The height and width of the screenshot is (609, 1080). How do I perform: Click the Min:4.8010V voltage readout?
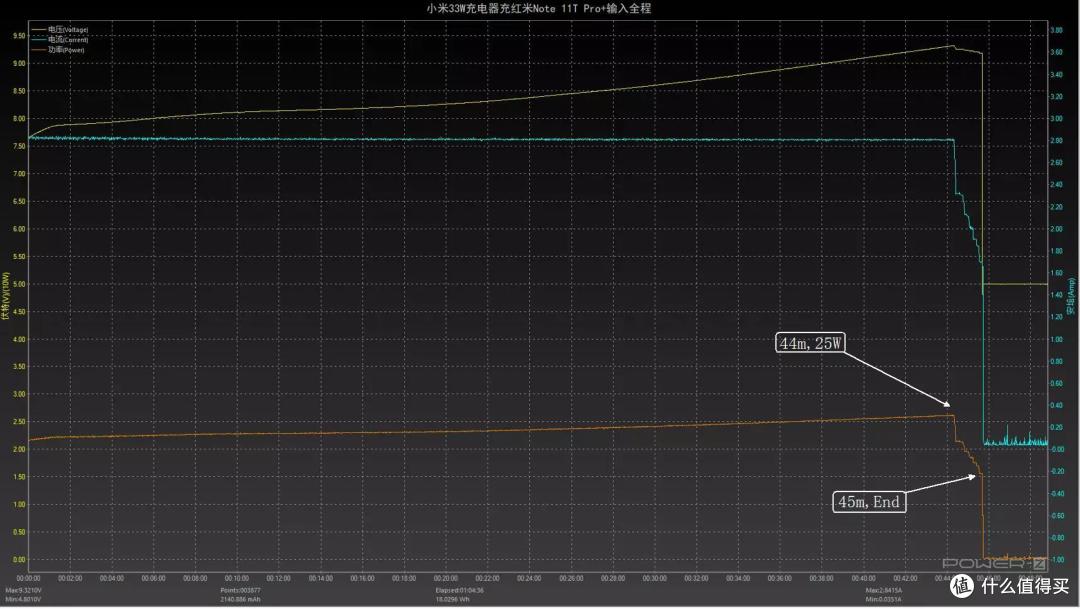coord(23,599)
